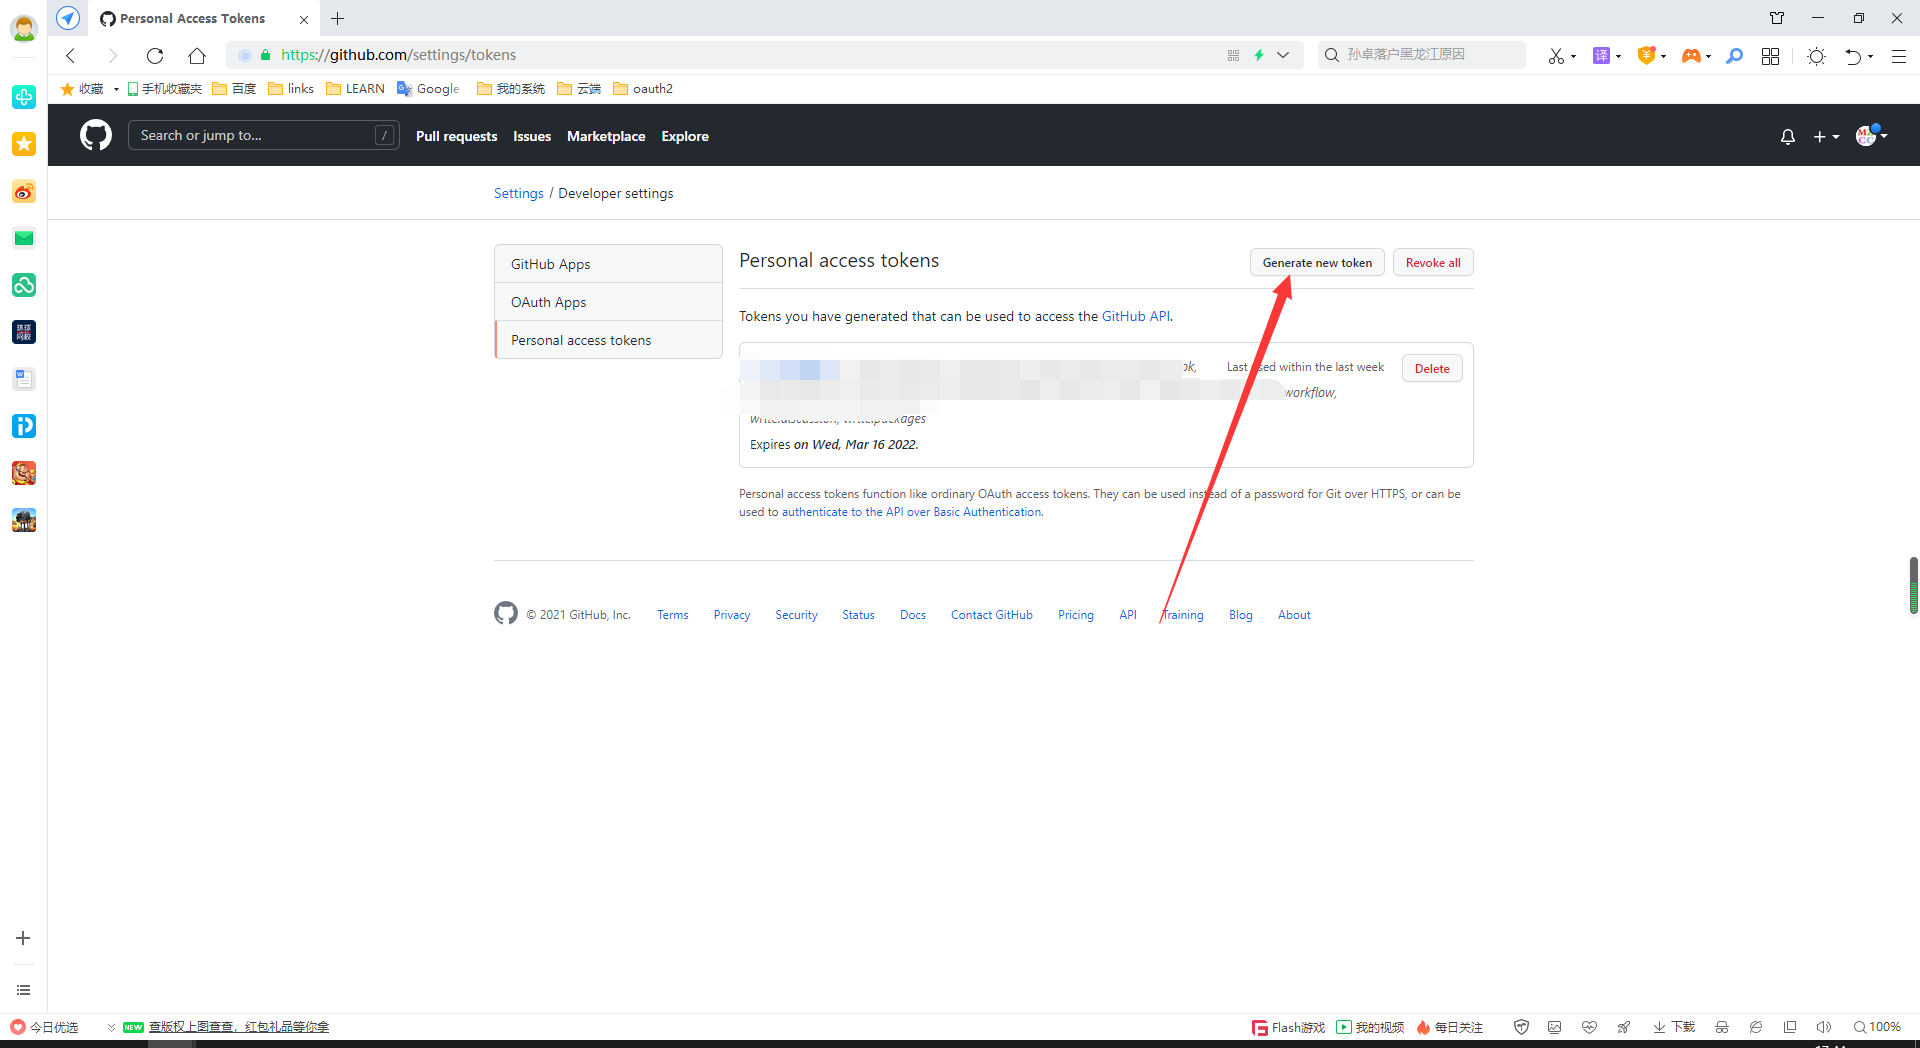Select GitHub Apps in sidebar
Screen dimensions: 1920x1048
click(608, 264)
